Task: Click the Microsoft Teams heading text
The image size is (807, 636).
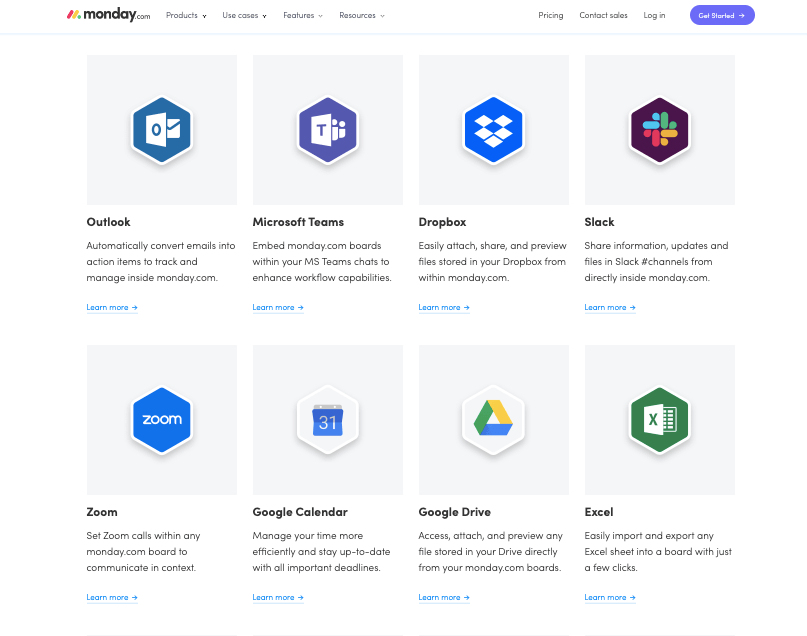Action: [298, 222]
